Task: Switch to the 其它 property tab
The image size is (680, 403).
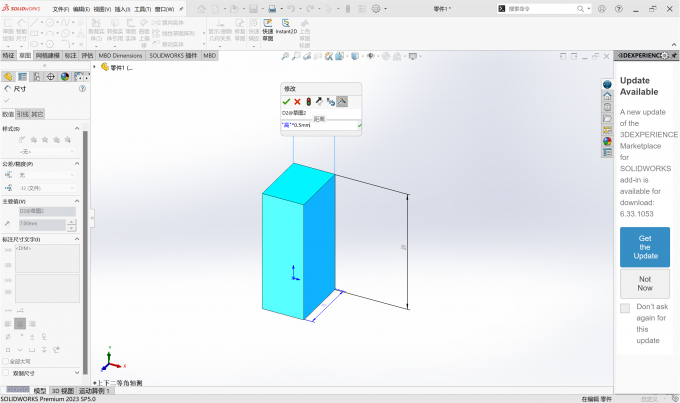Action: point(37,114)
